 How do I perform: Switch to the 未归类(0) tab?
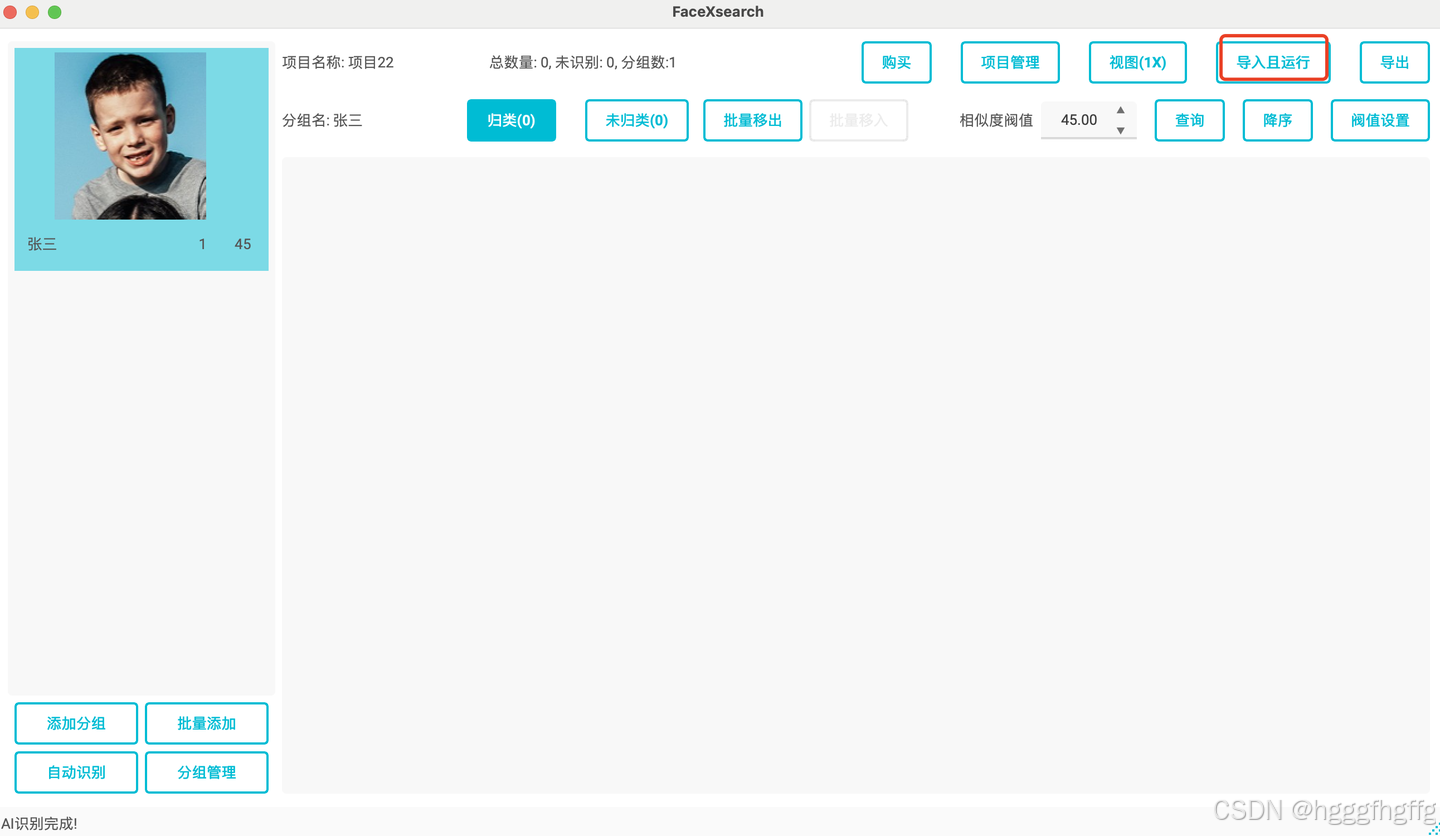click(636, 120)
